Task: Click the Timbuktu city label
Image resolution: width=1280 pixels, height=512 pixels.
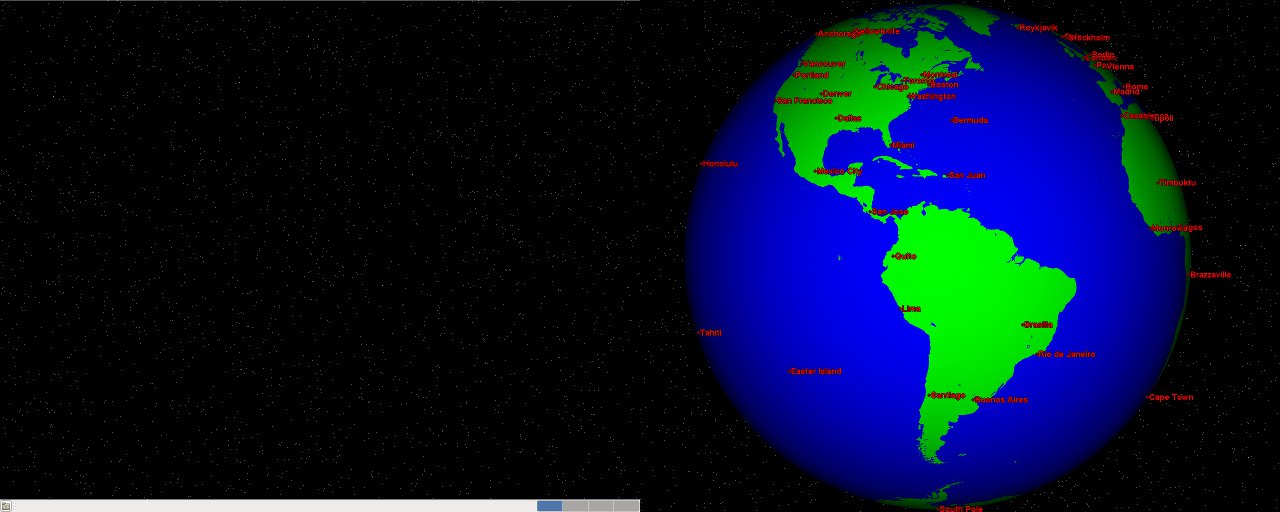Action: click(x=1177, y=182)
